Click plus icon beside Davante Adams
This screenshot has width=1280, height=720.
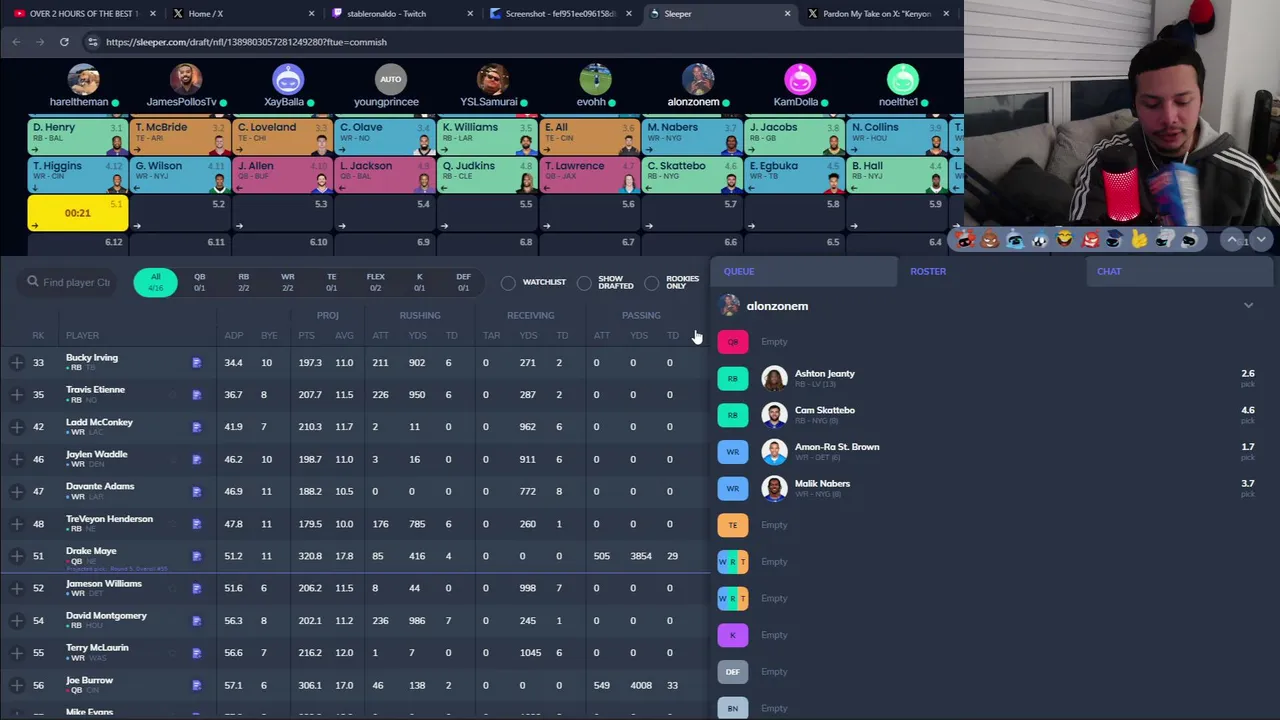(17, 491)
